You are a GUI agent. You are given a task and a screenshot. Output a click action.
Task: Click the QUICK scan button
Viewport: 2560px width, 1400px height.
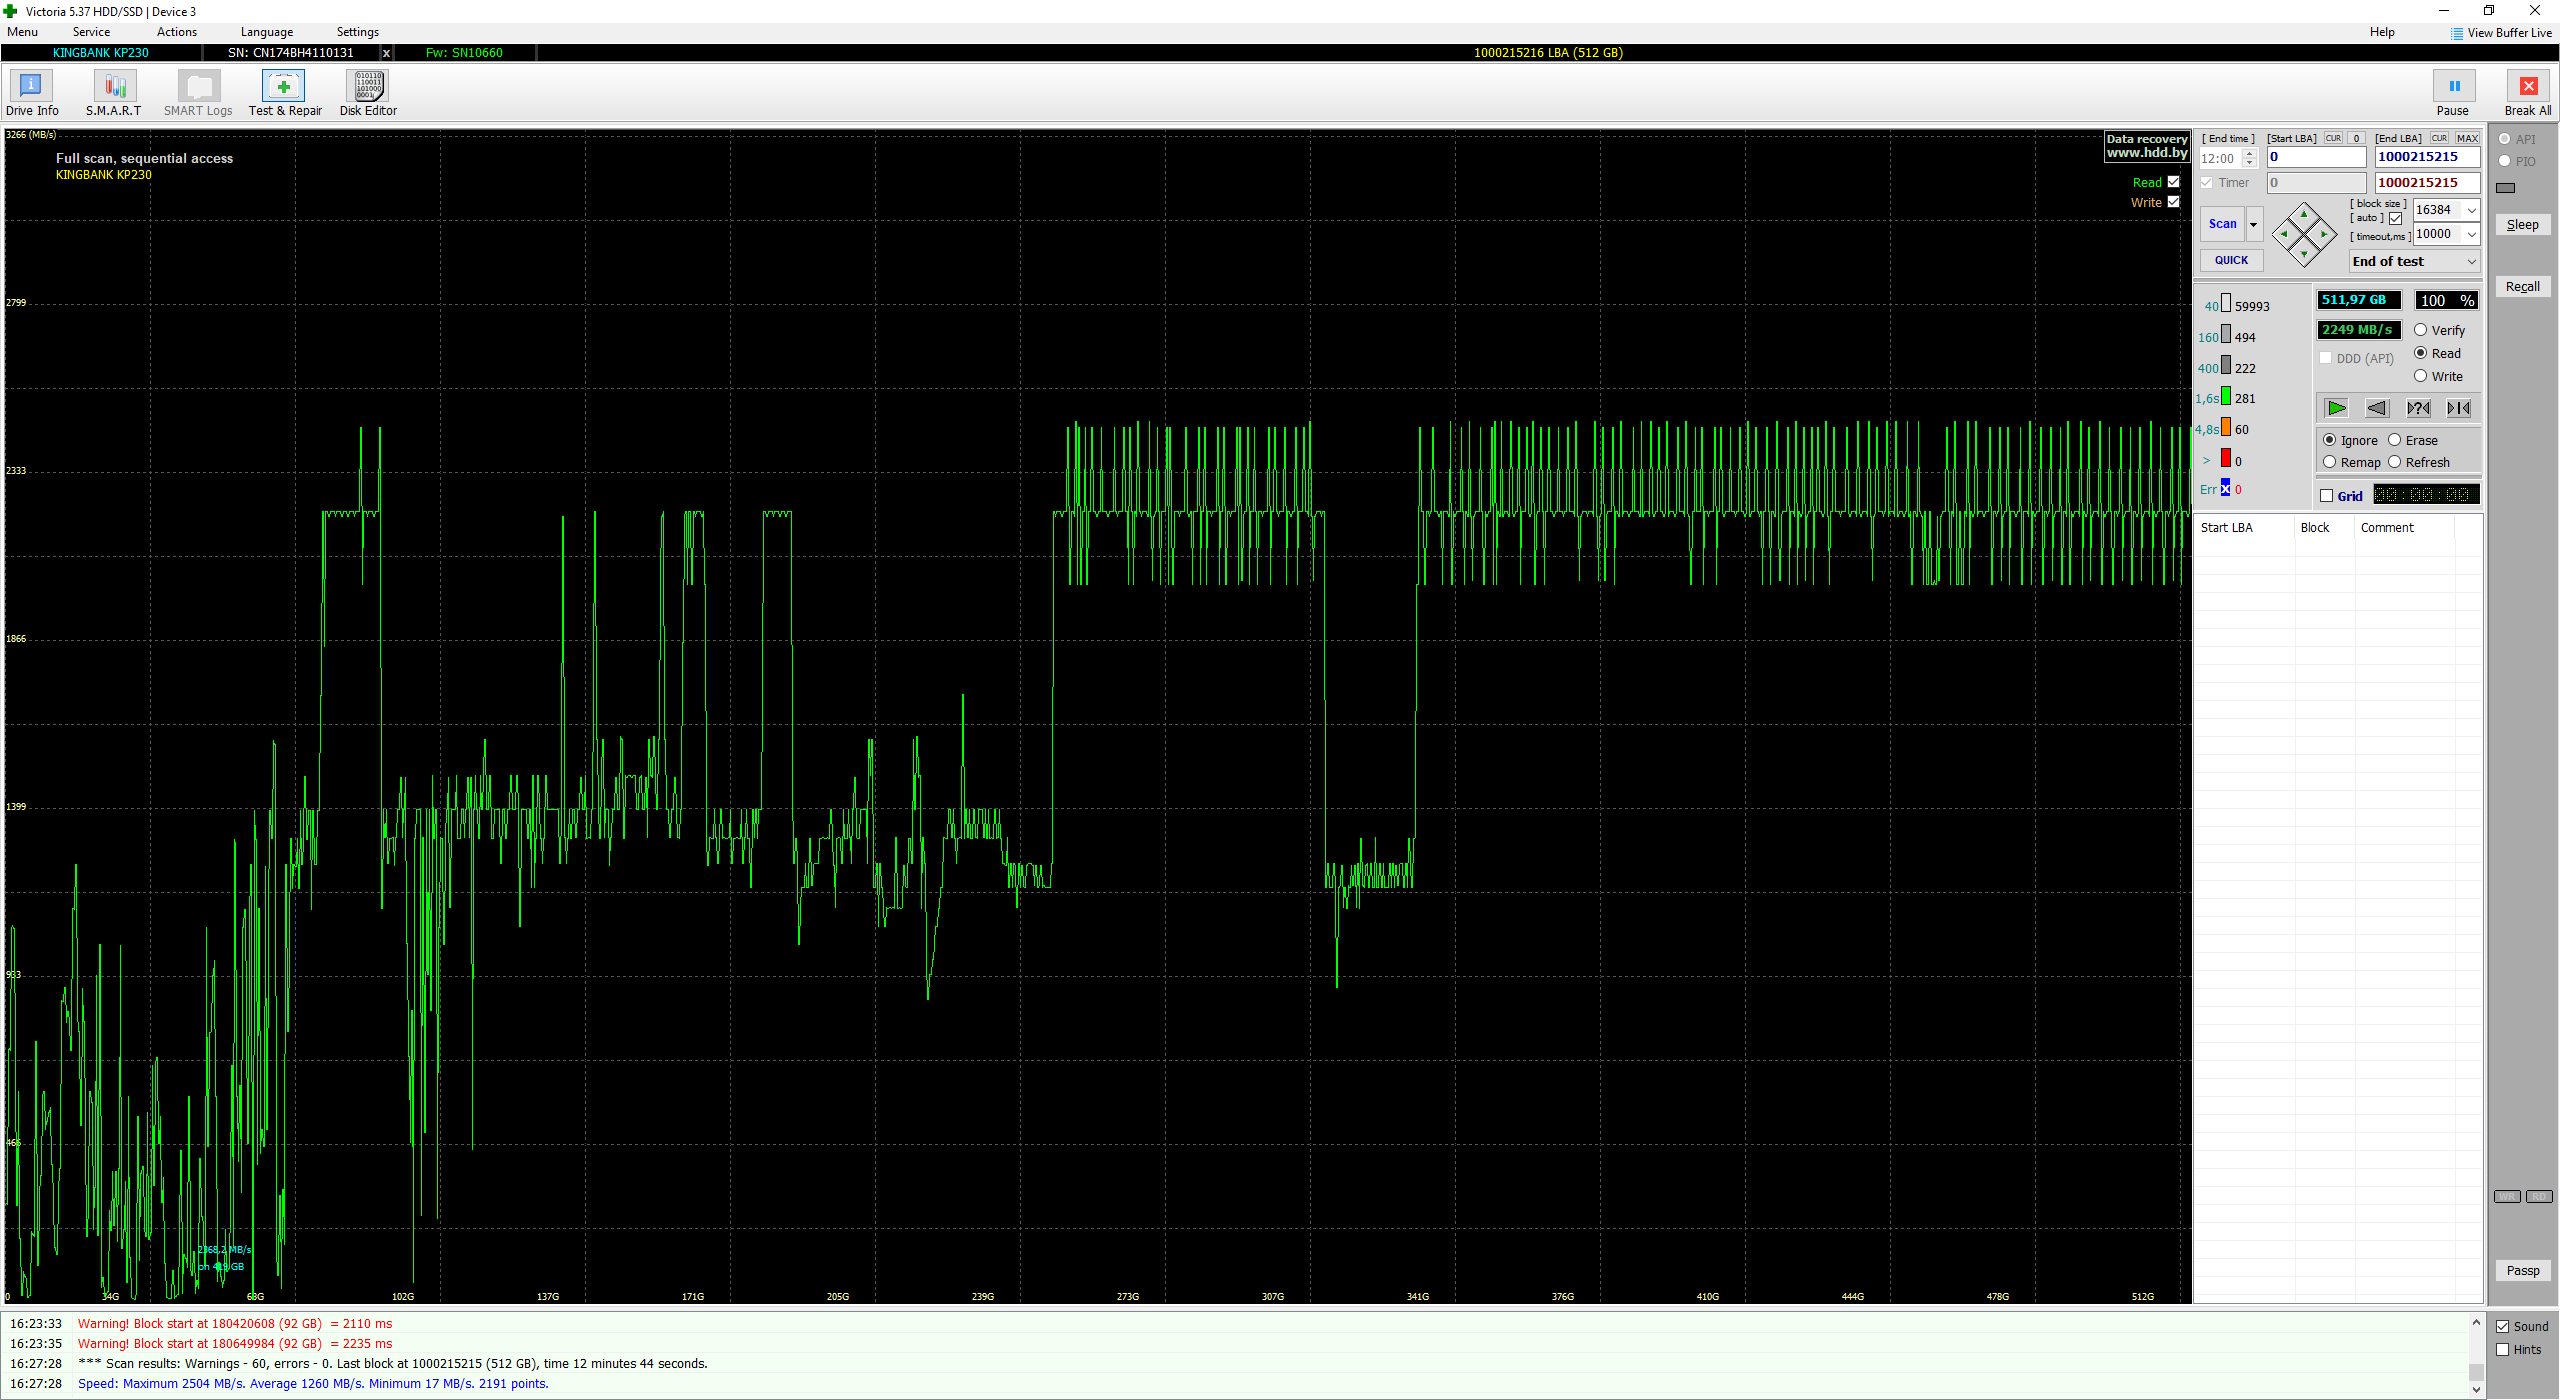(2231, 260)
